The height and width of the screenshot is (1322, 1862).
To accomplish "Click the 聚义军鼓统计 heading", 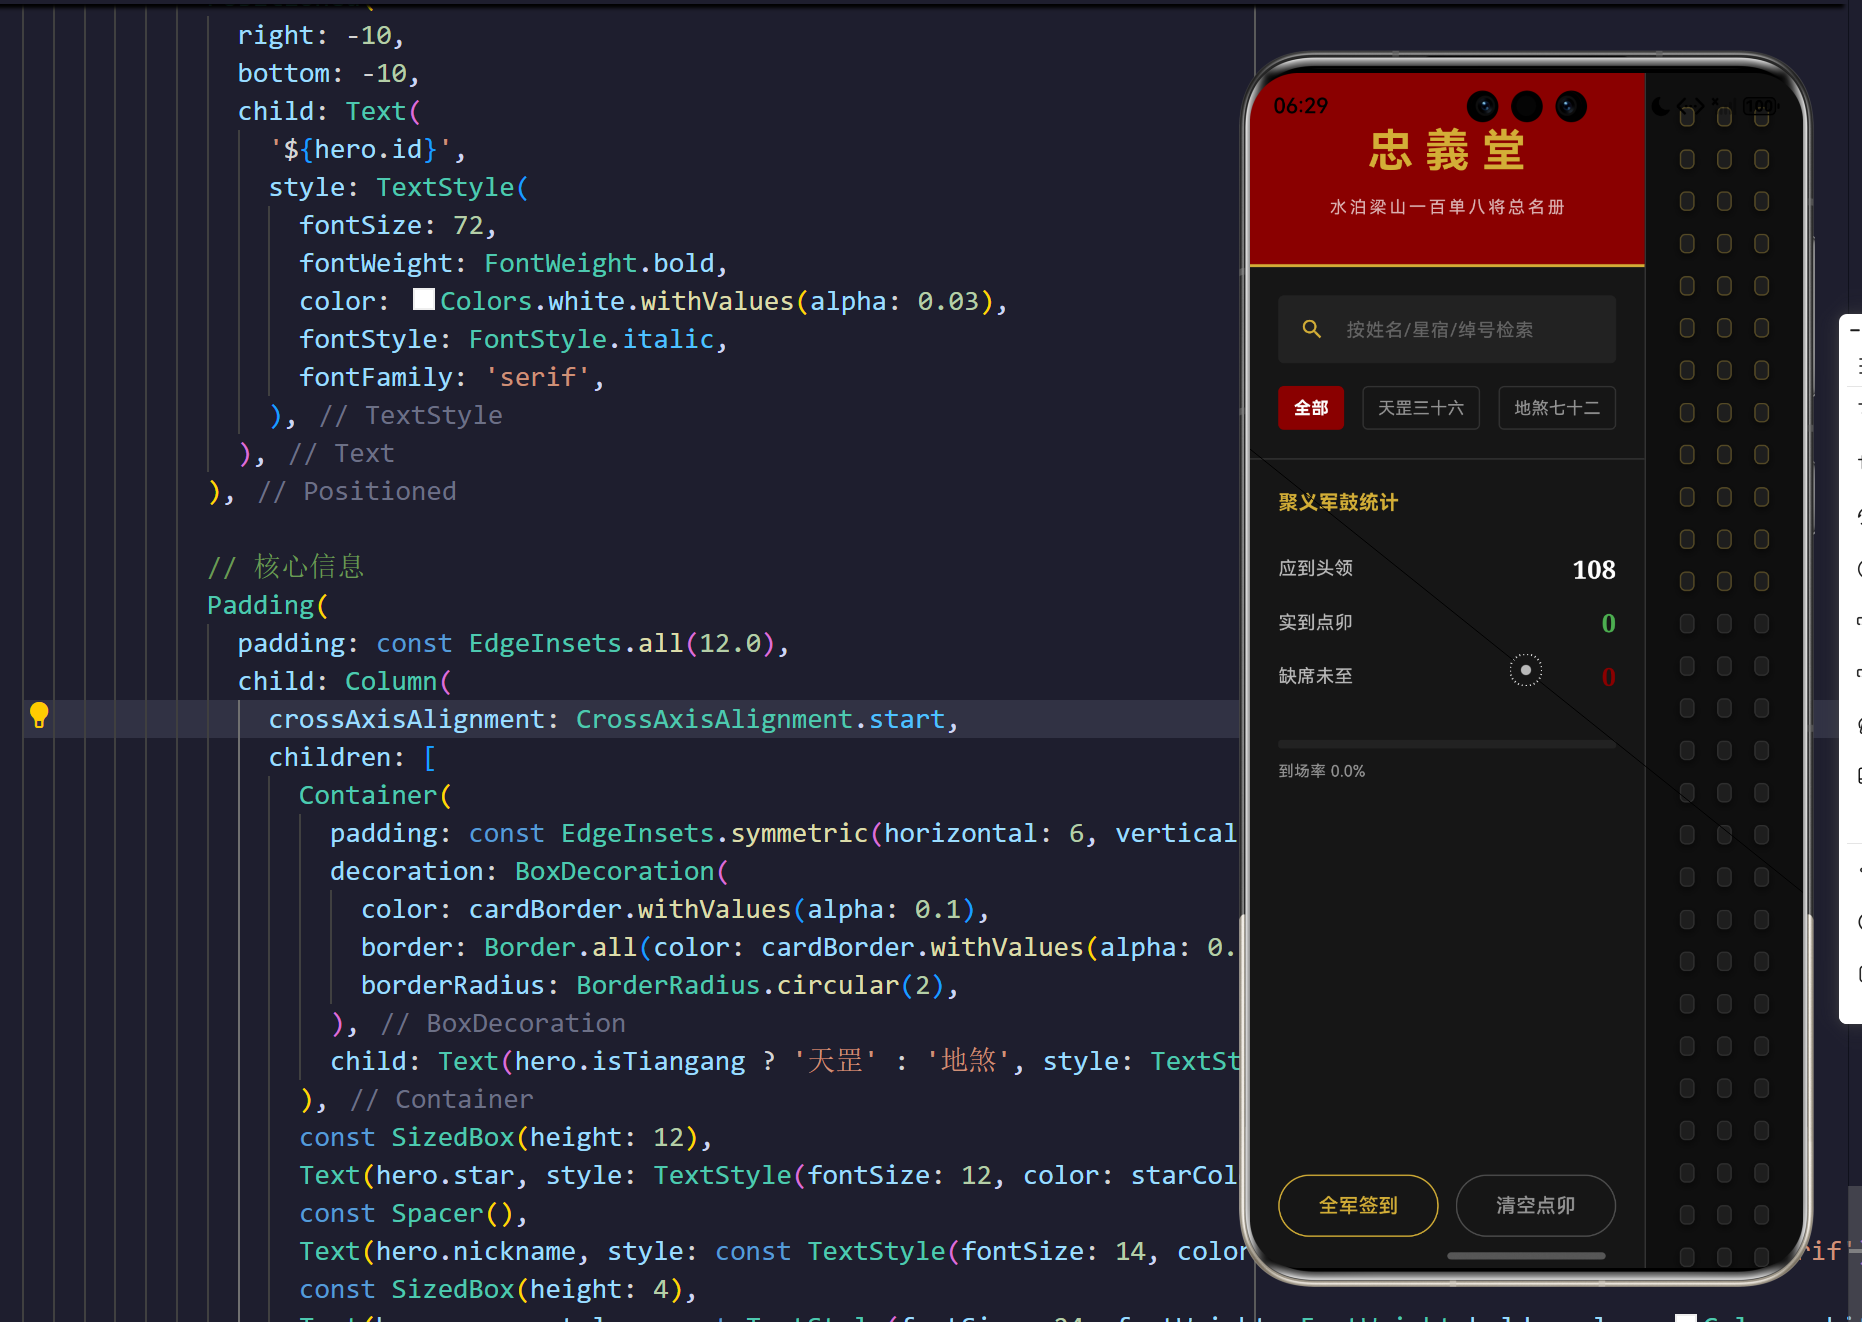I will click(x=1337, y=502).
